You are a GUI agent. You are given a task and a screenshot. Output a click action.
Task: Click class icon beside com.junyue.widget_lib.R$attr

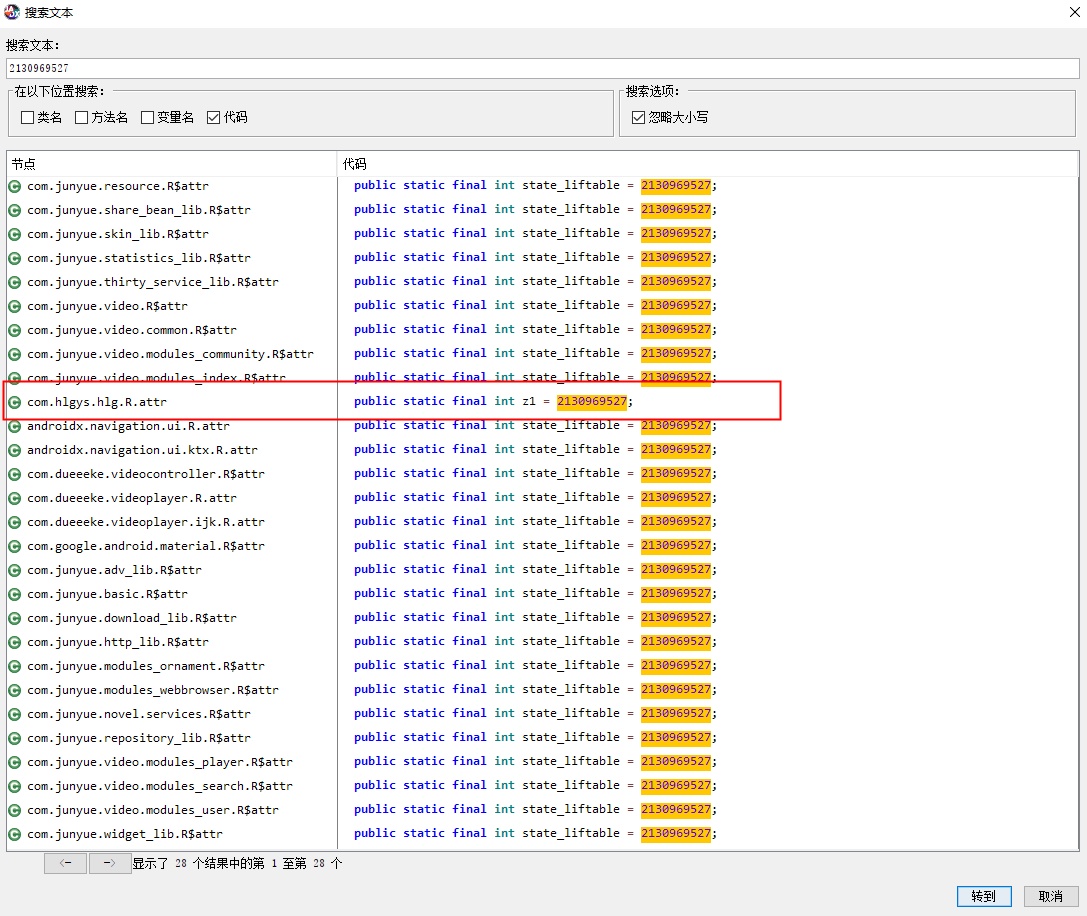(15, 834)
